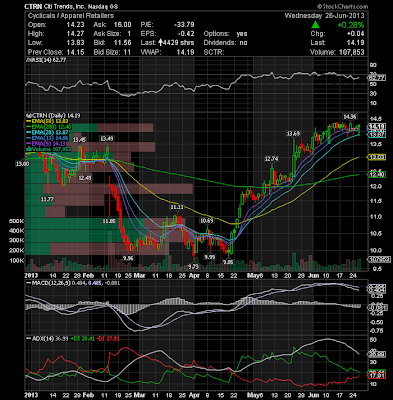393x400 pixels.
Task: Click the Citi Trends, Inc. company name
Action: click(65, 6)
